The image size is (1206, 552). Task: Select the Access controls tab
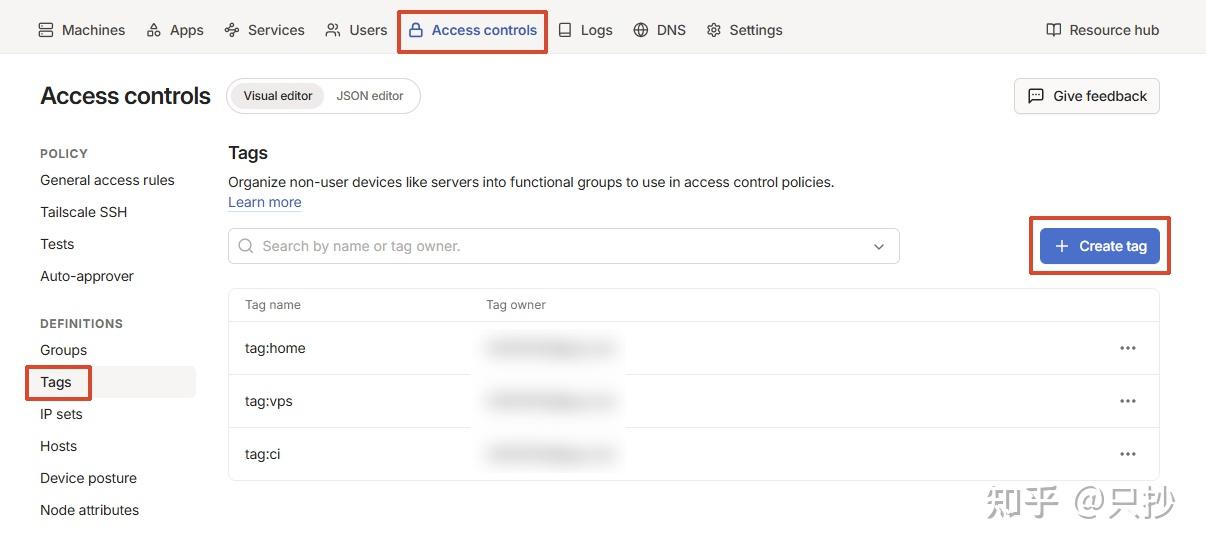pos(473,30)
